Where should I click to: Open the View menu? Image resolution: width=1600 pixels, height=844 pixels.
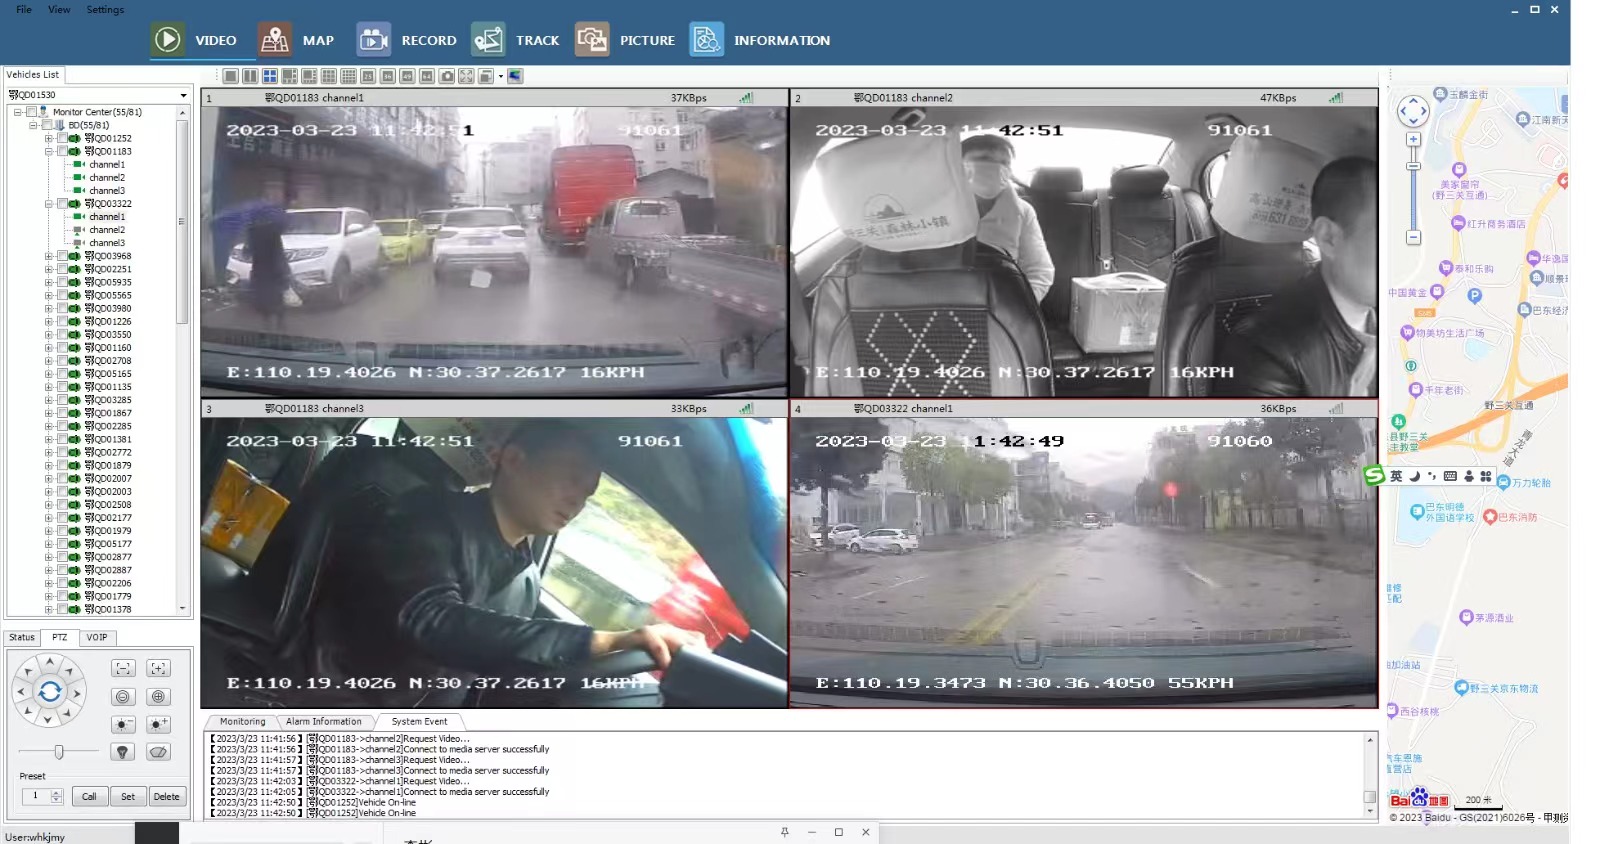tap(59, 9)
